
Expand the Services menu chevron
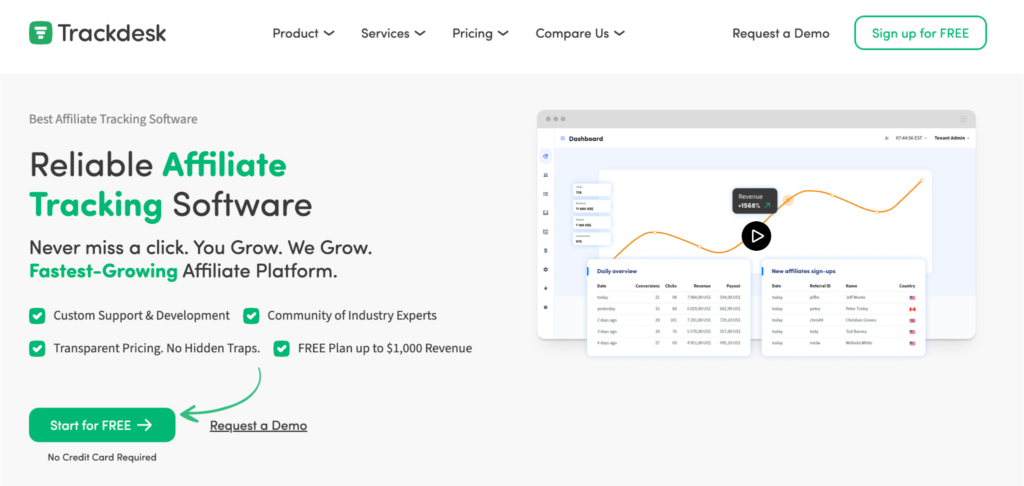[x=420, y=33]
